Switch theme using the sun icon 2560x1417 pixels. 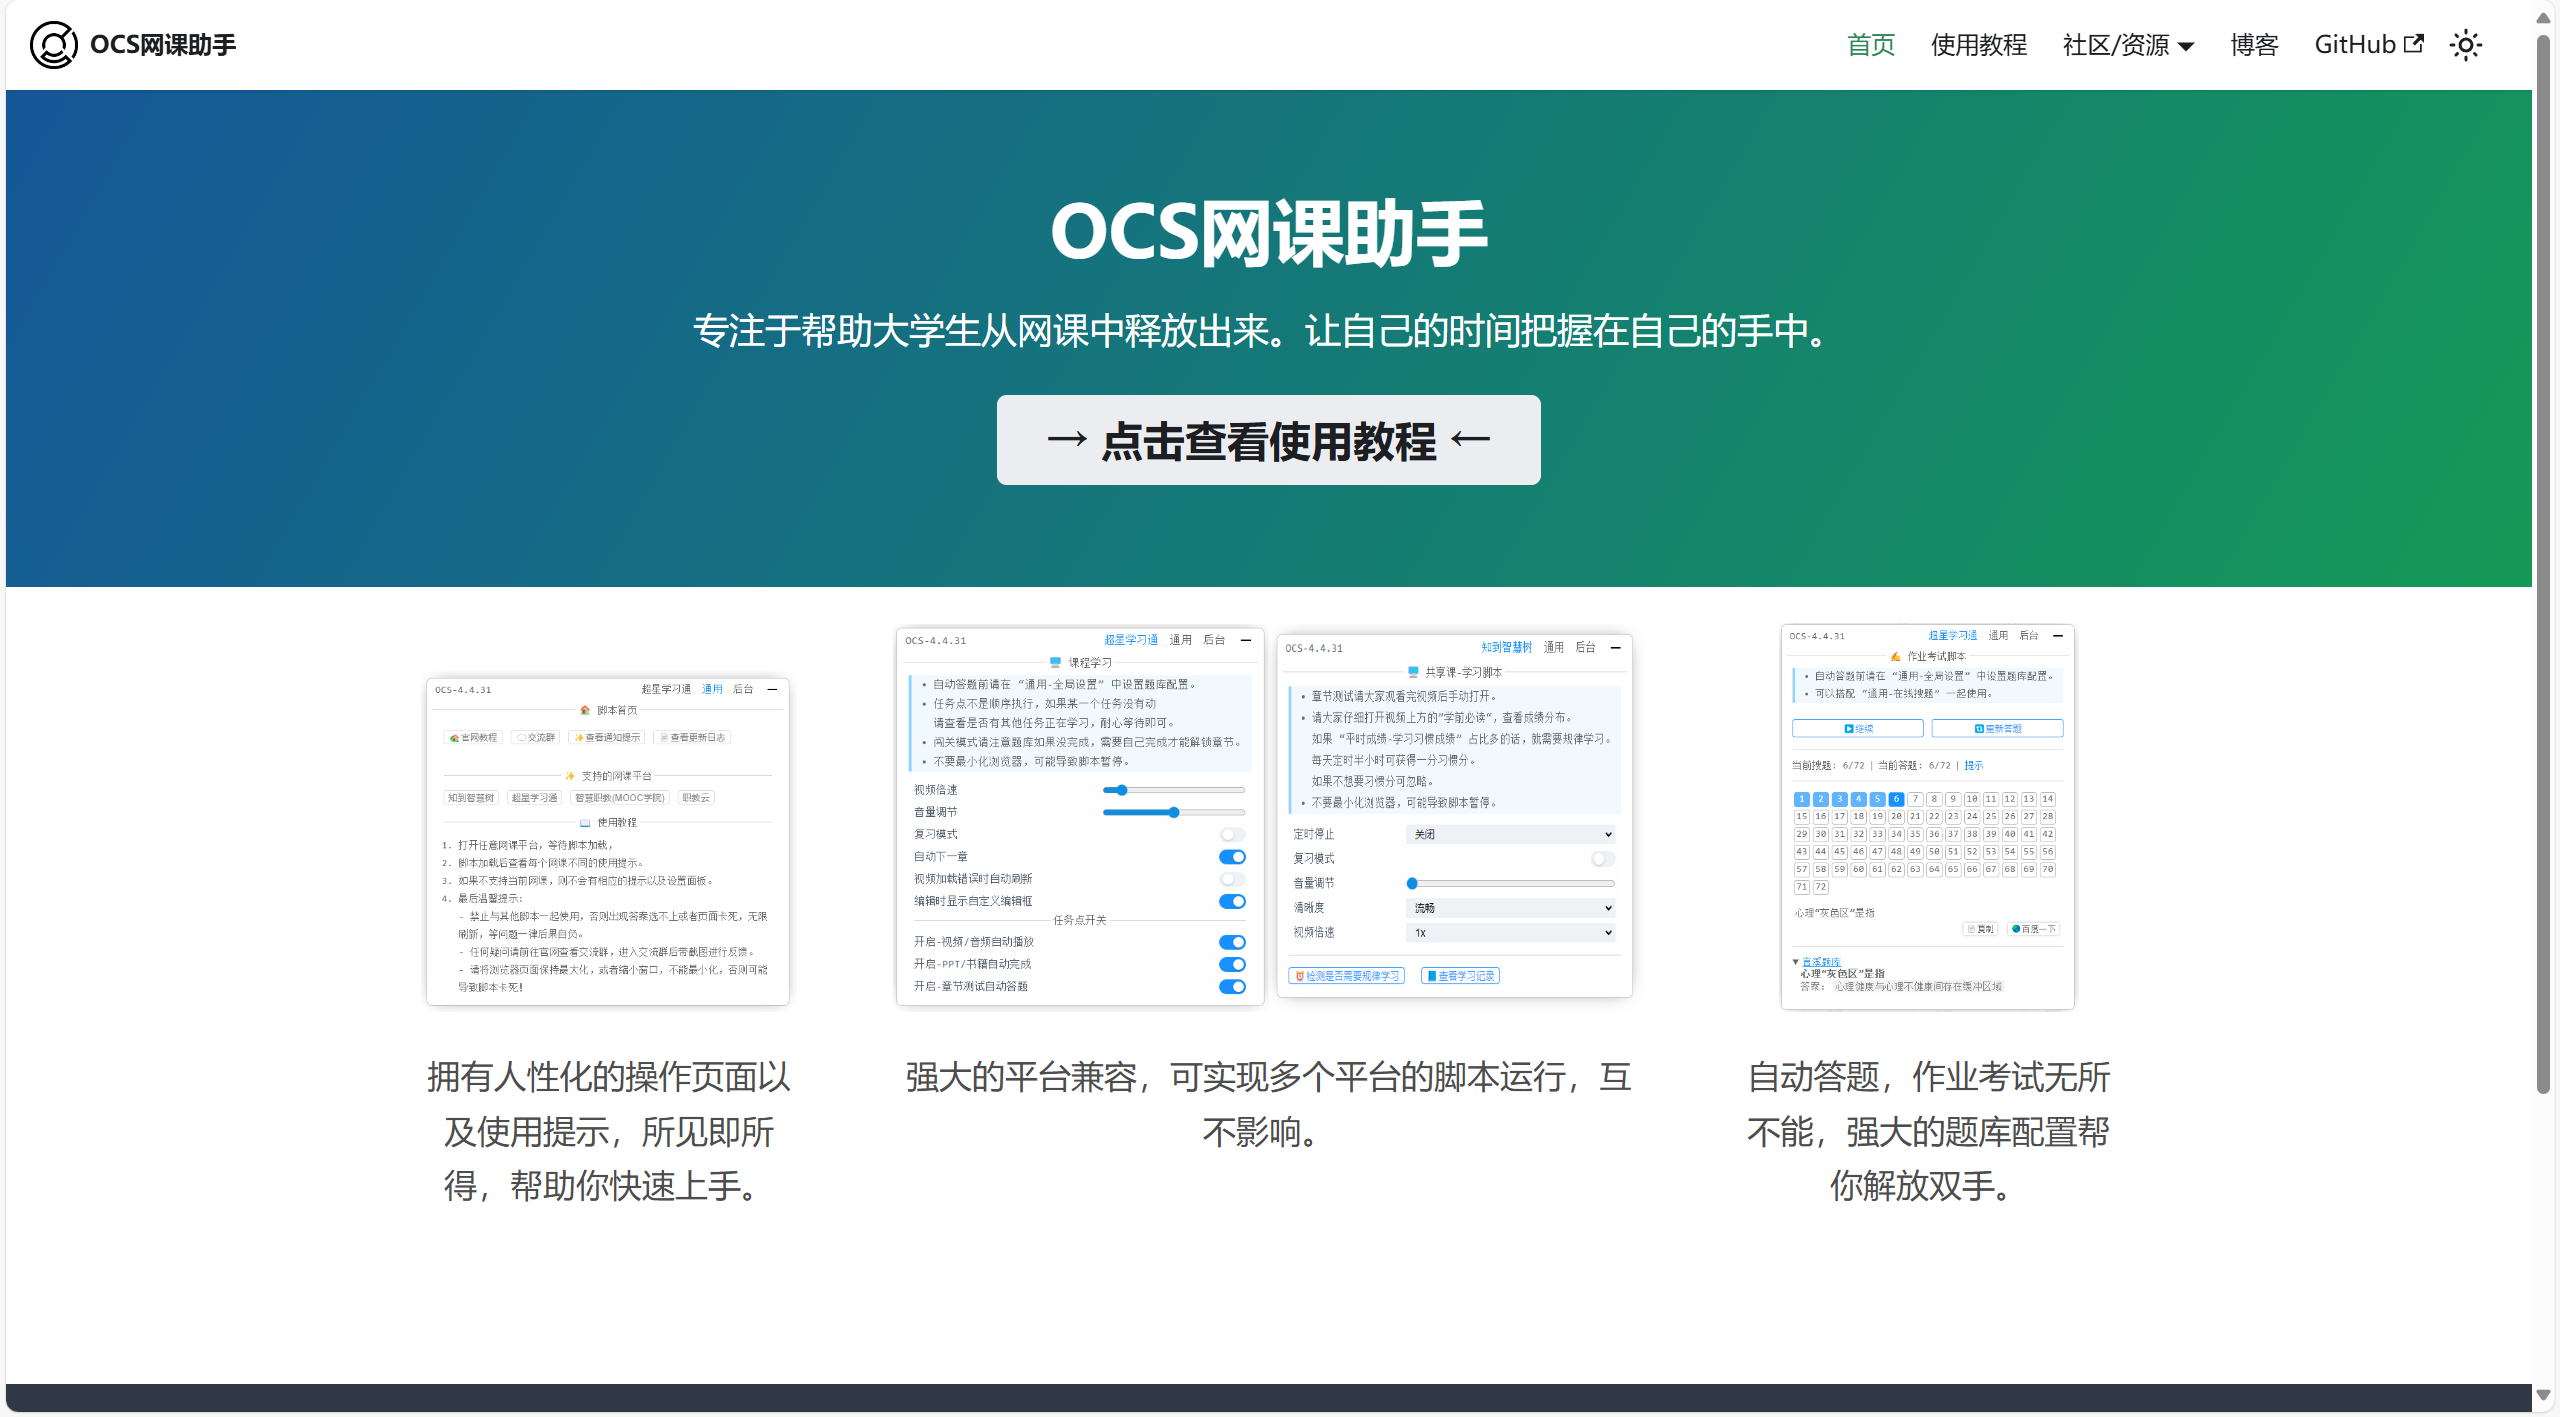(x=2465, y=45)
